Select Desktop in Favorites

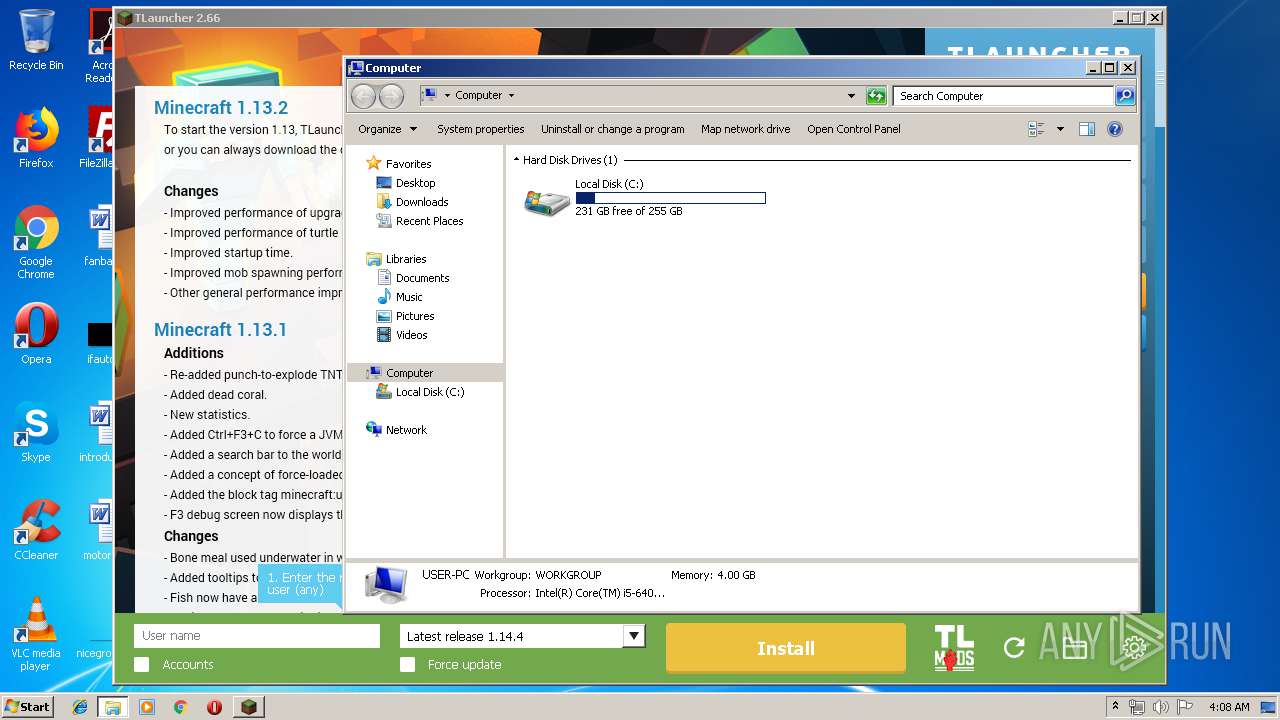(x=415, y=183)
